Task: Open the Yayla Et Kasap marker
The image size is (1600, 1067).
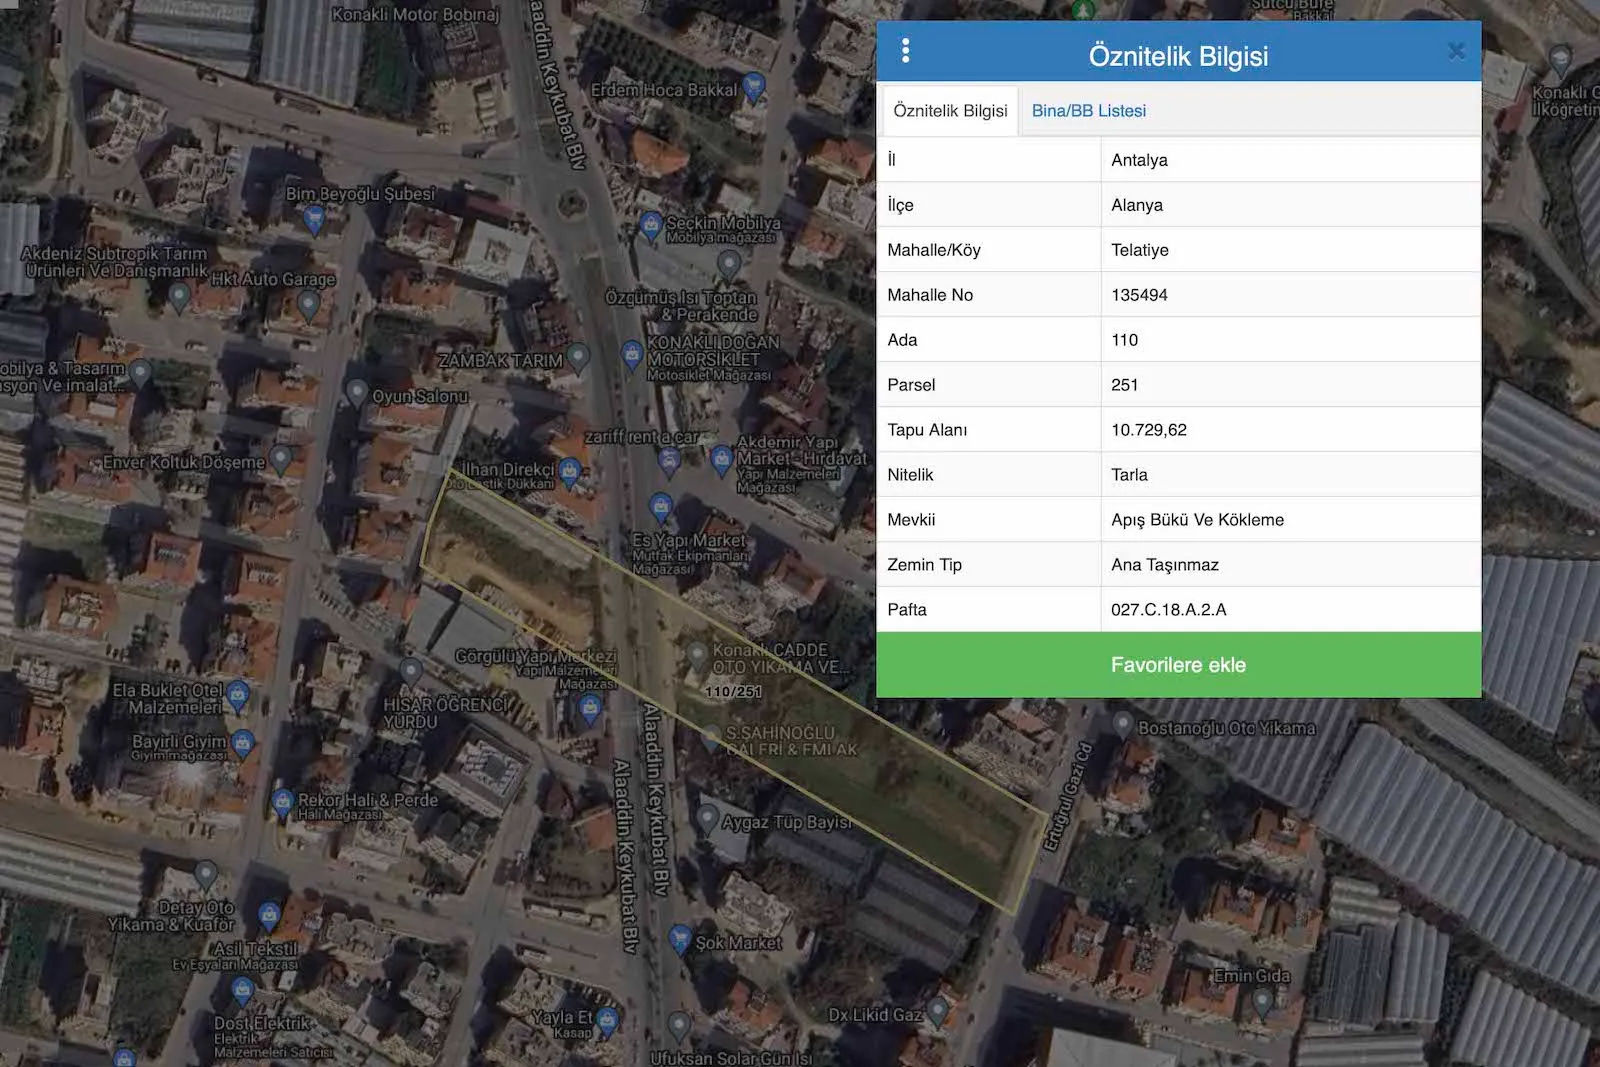Action: [607, 1021]
